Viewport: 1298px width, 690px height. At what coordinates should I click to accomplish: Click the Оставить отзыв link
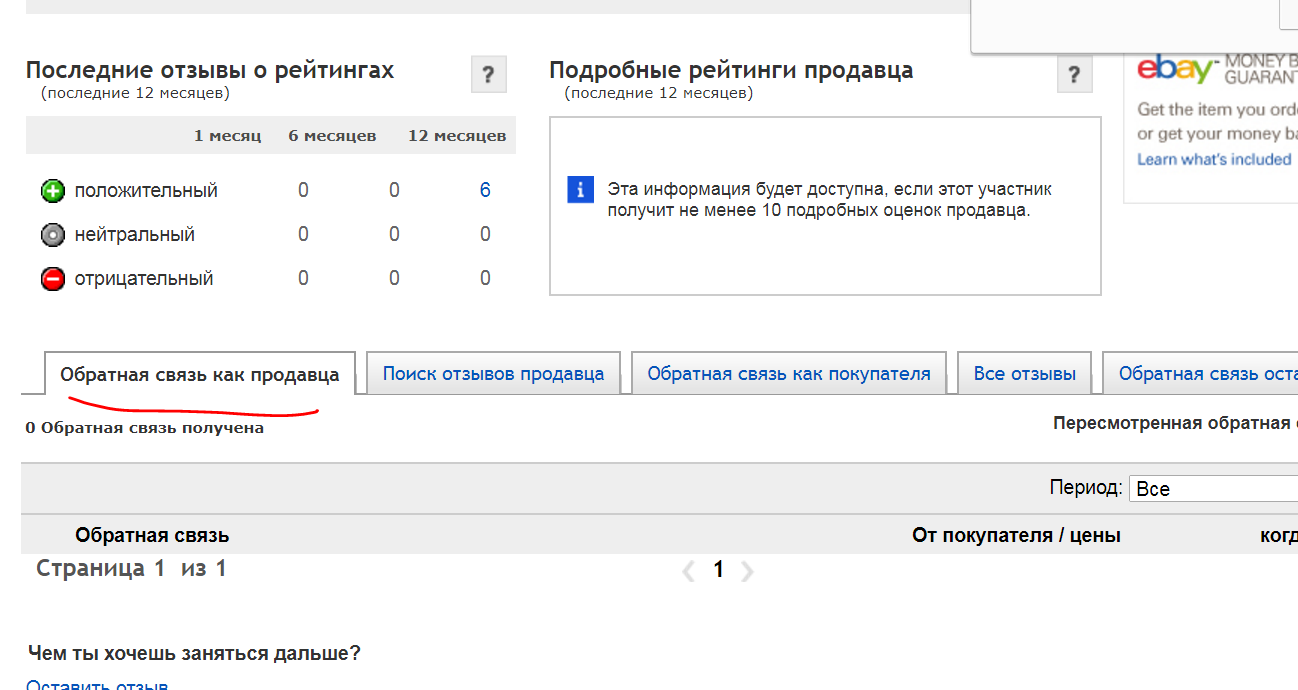point(97,685)
